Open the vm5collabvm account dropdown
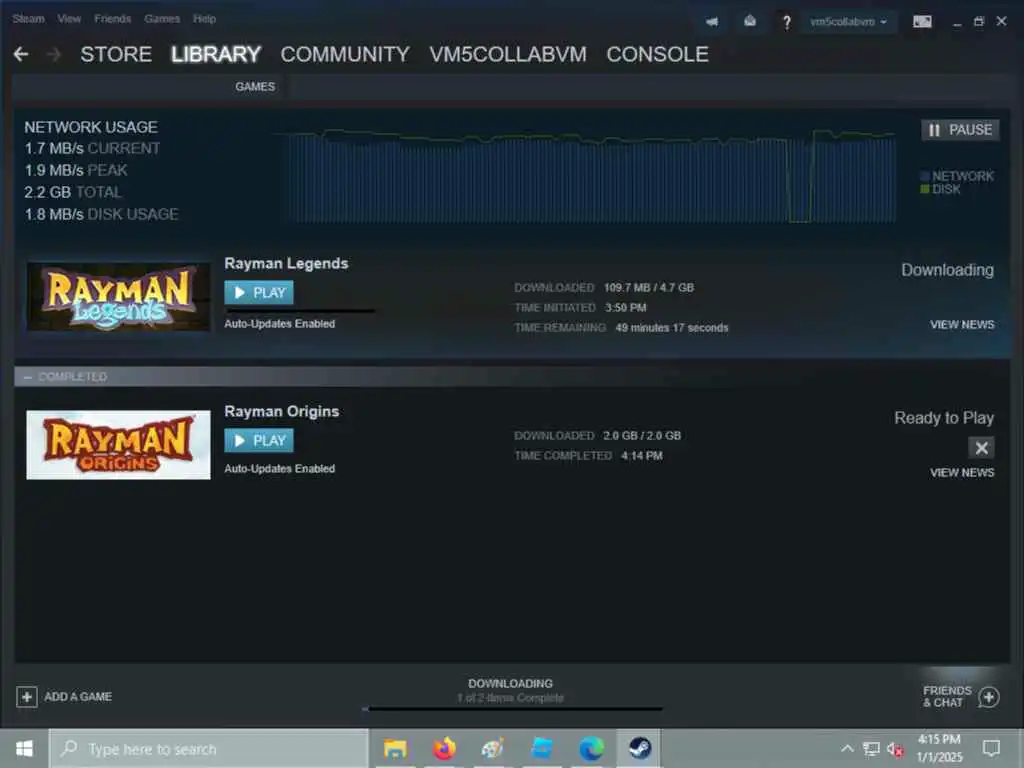This screenshot has width=1024, height=768. (848, 22)
